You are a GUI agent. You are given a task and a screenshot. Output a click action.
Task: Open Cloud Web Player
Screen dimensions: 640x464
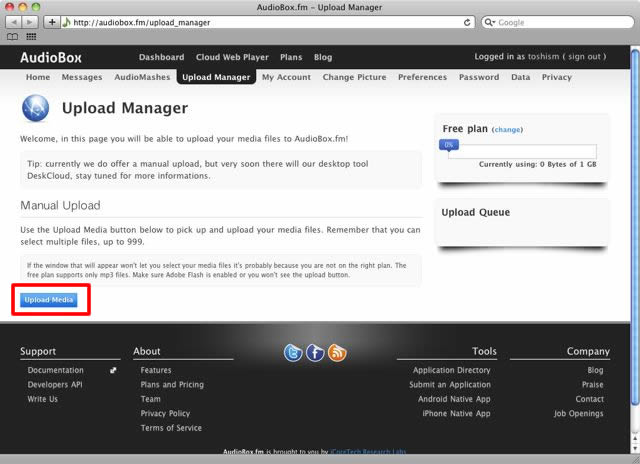[232, 57]
